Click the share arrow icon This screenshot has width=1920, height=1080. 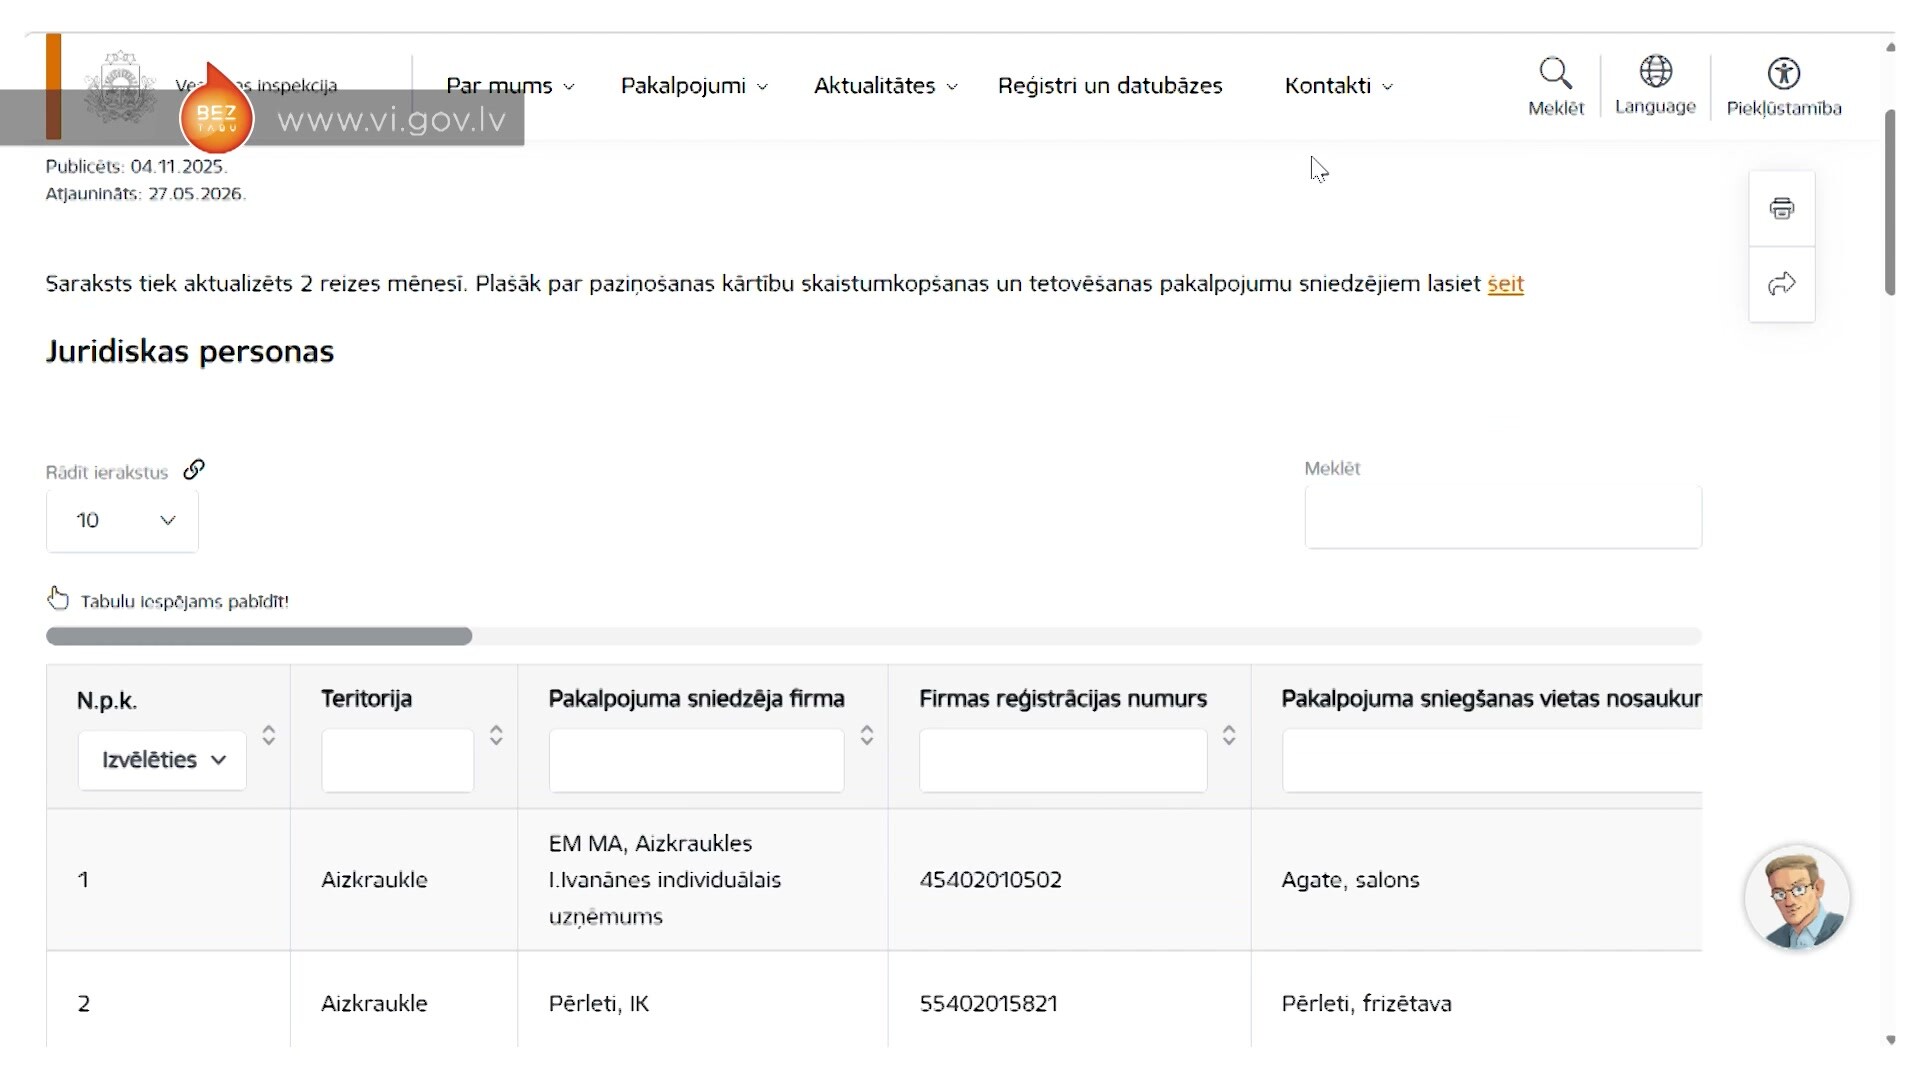point(1782,284)
